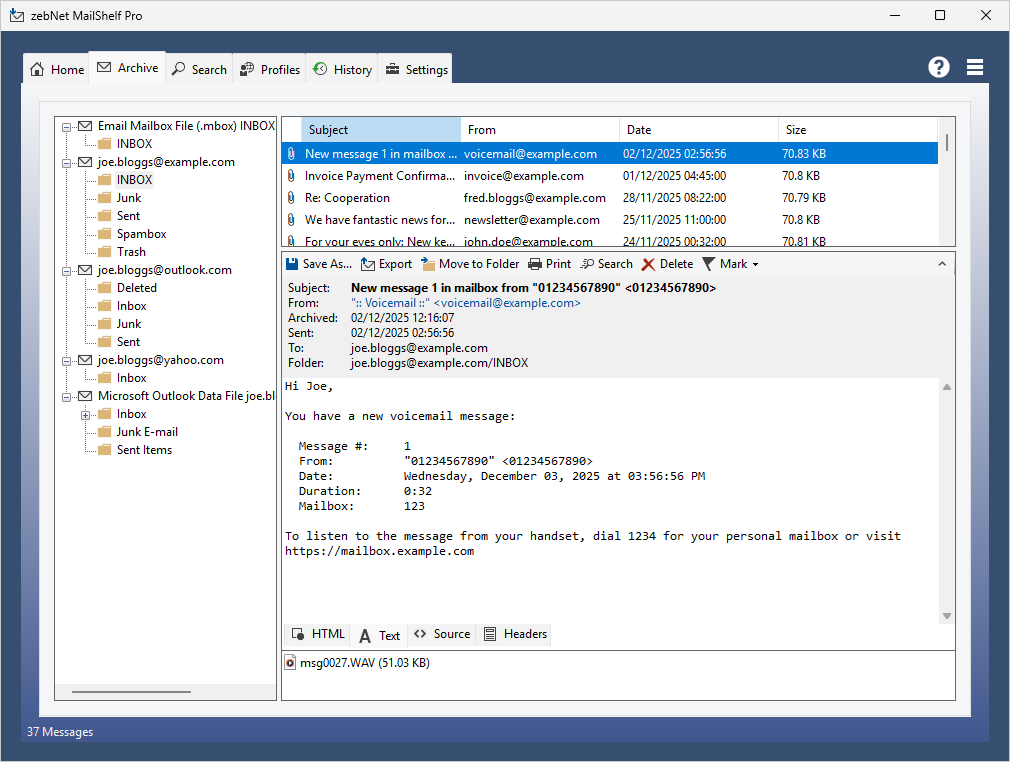Click the Save As disk icon
The image size is (1010, 762).
pyautogui.click(x=292, y=264)
